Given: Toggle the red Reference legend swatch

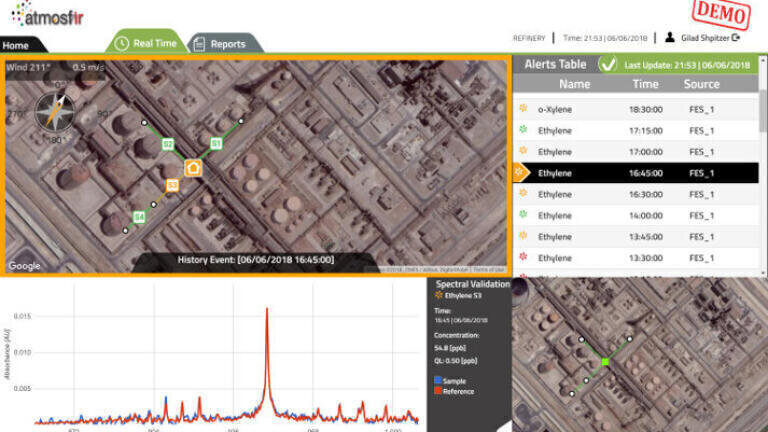Looking at the screenshot, I should click(x=438, y=390).
